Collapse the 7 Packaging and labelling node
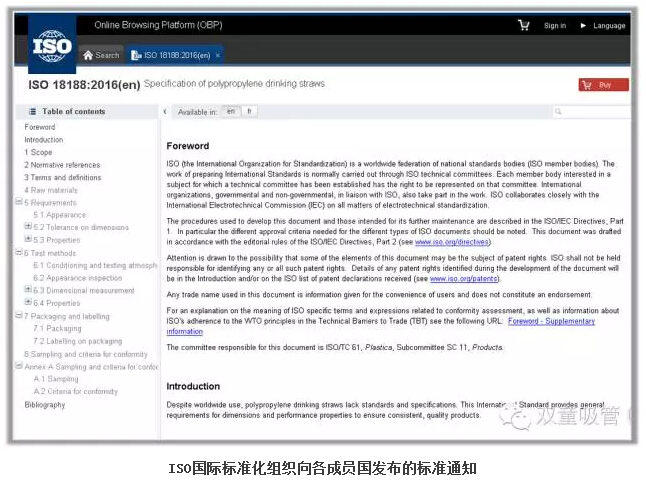The image size is (646, 482). coord(19,316)
